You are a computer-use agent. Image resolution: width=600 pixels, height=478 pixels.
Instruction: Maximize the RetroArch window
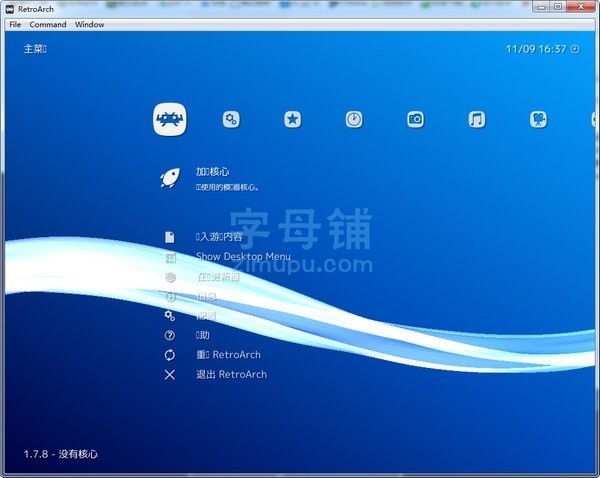tap(558, 7)
